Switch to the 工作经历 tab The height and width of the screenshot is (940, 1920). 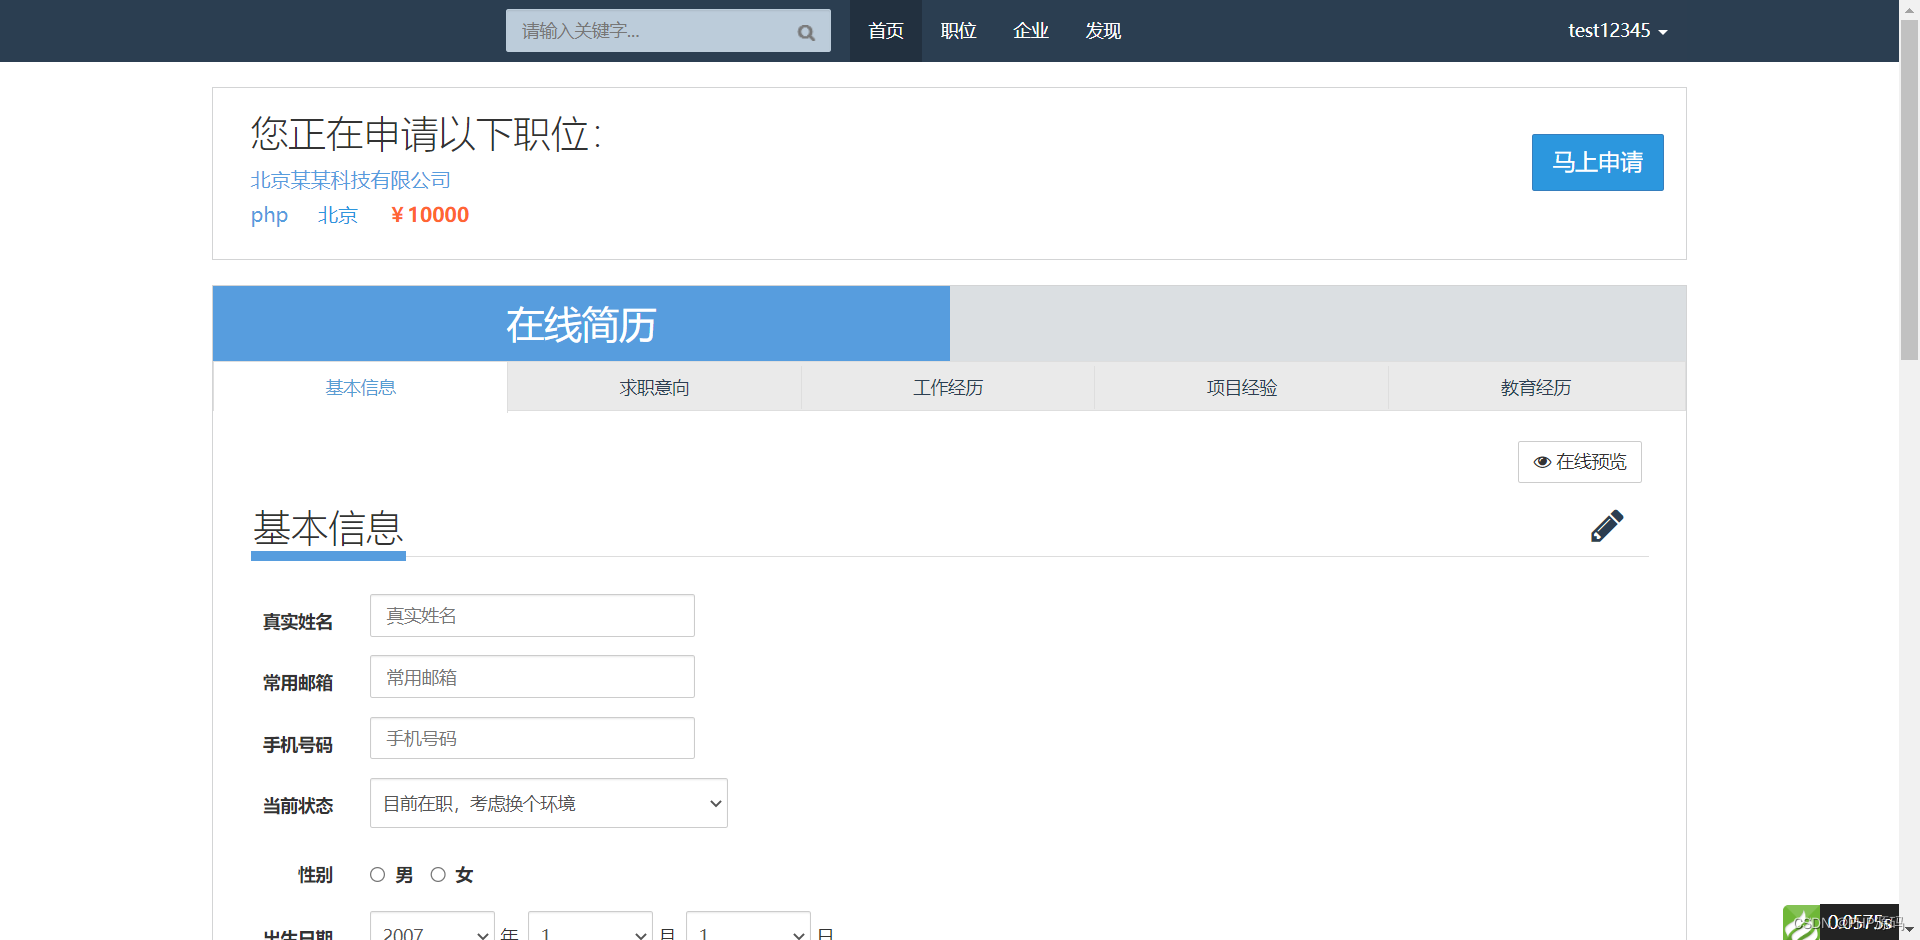tap(948, 387)
